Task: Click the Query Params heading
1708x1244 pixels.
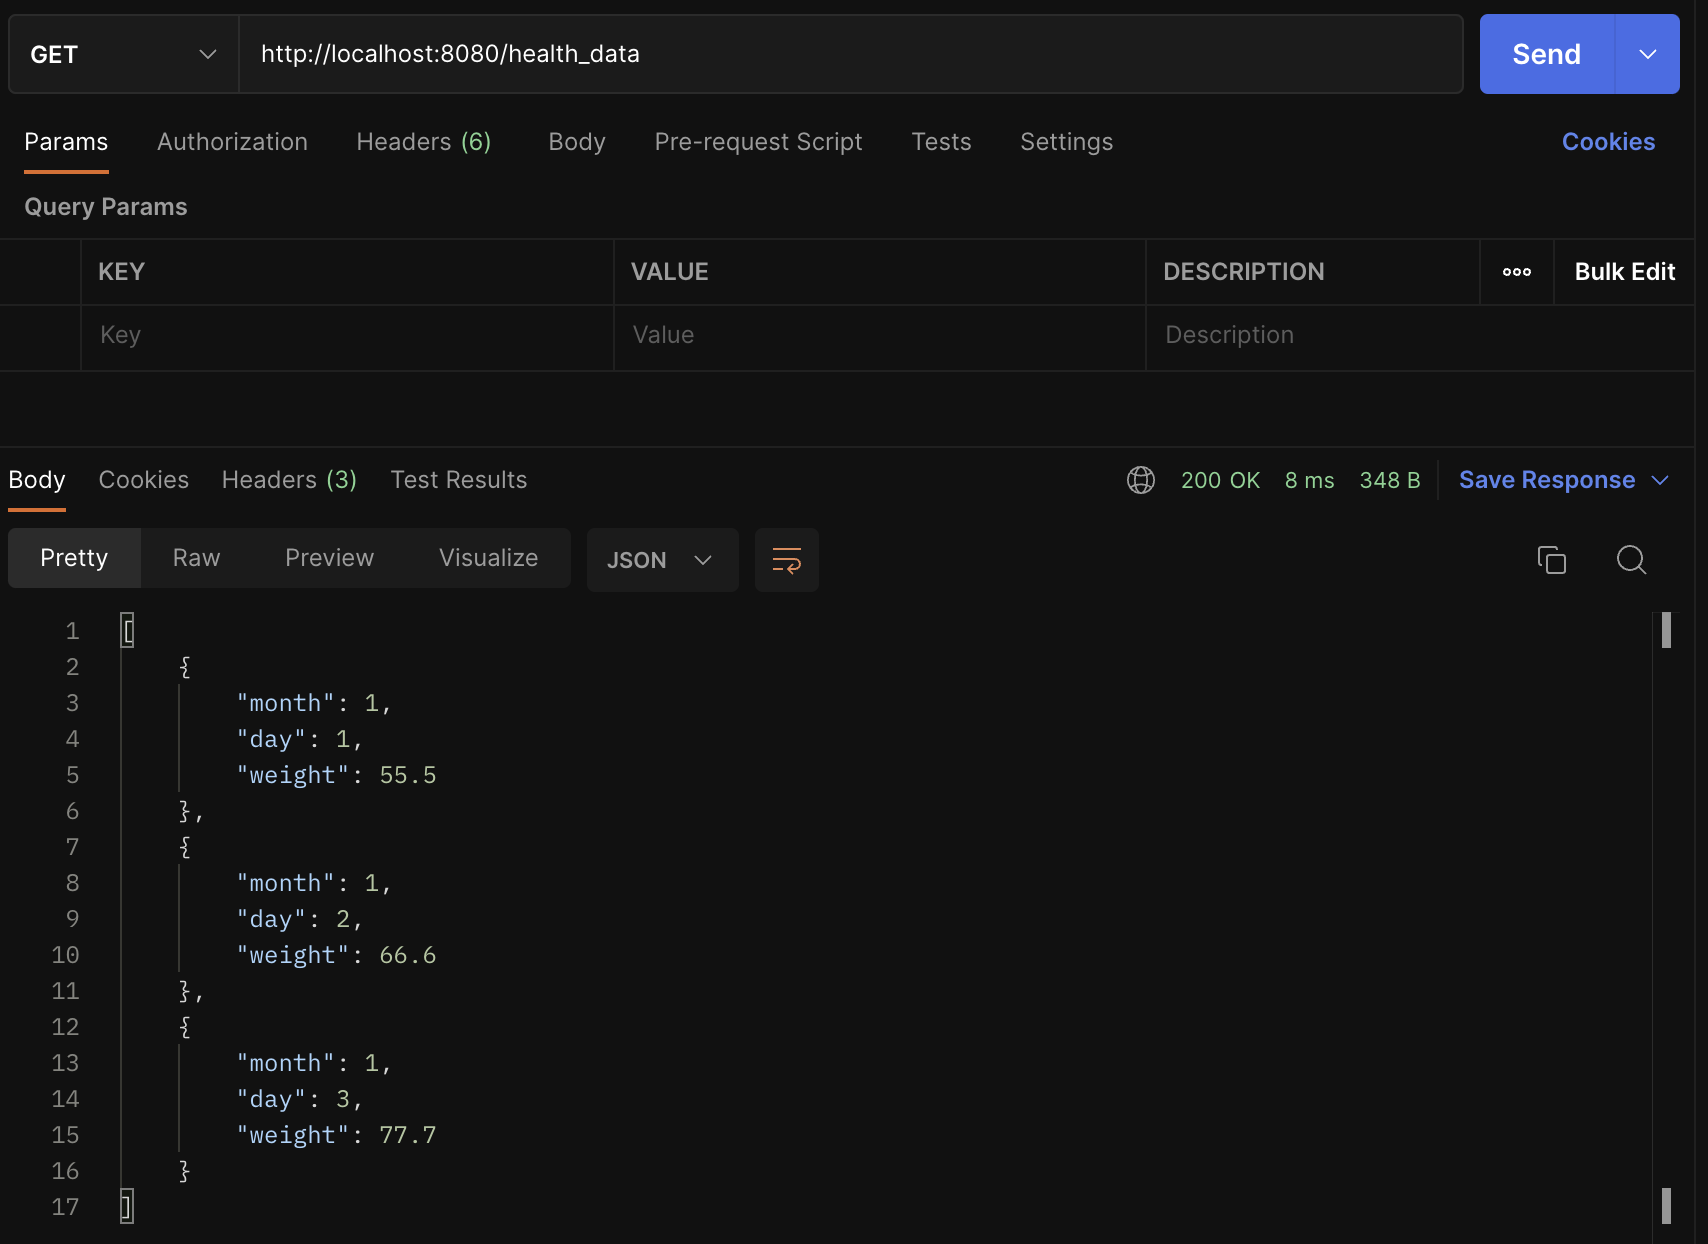Action: [106, 207]
